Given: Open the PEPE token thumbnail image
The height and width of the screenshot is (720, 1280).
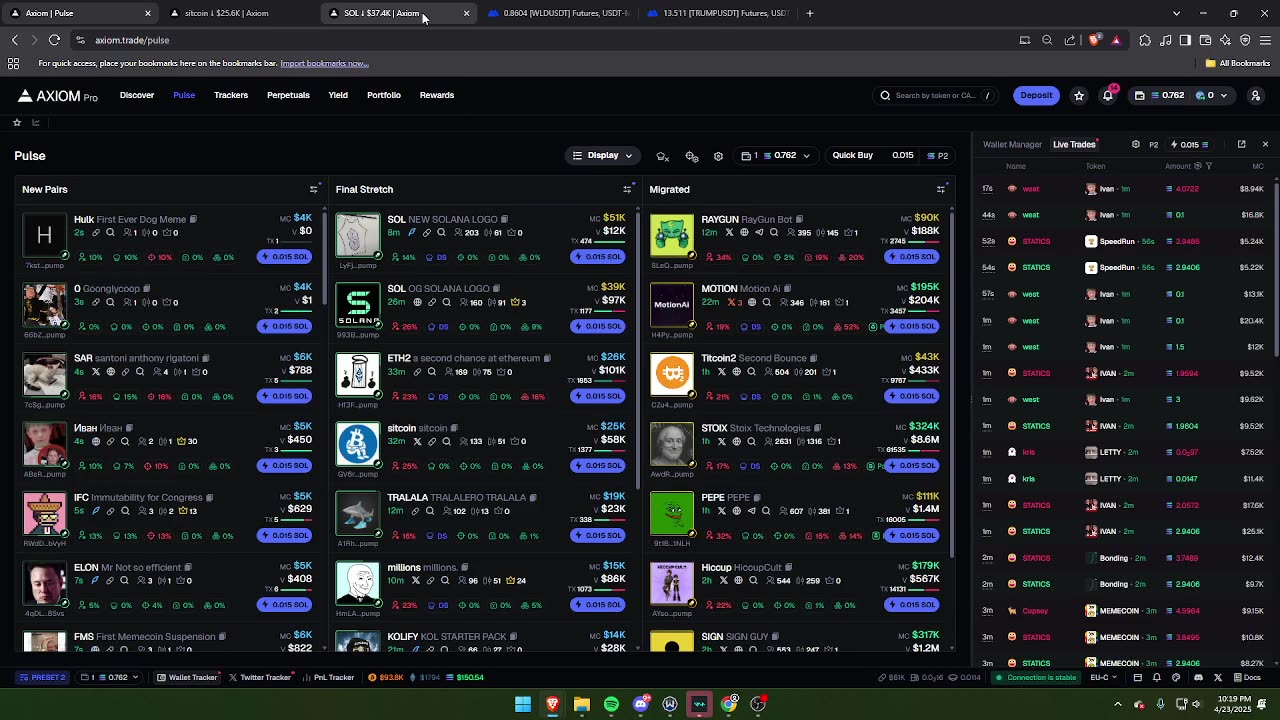Looking at the screenshot, I should coord(672,514).
